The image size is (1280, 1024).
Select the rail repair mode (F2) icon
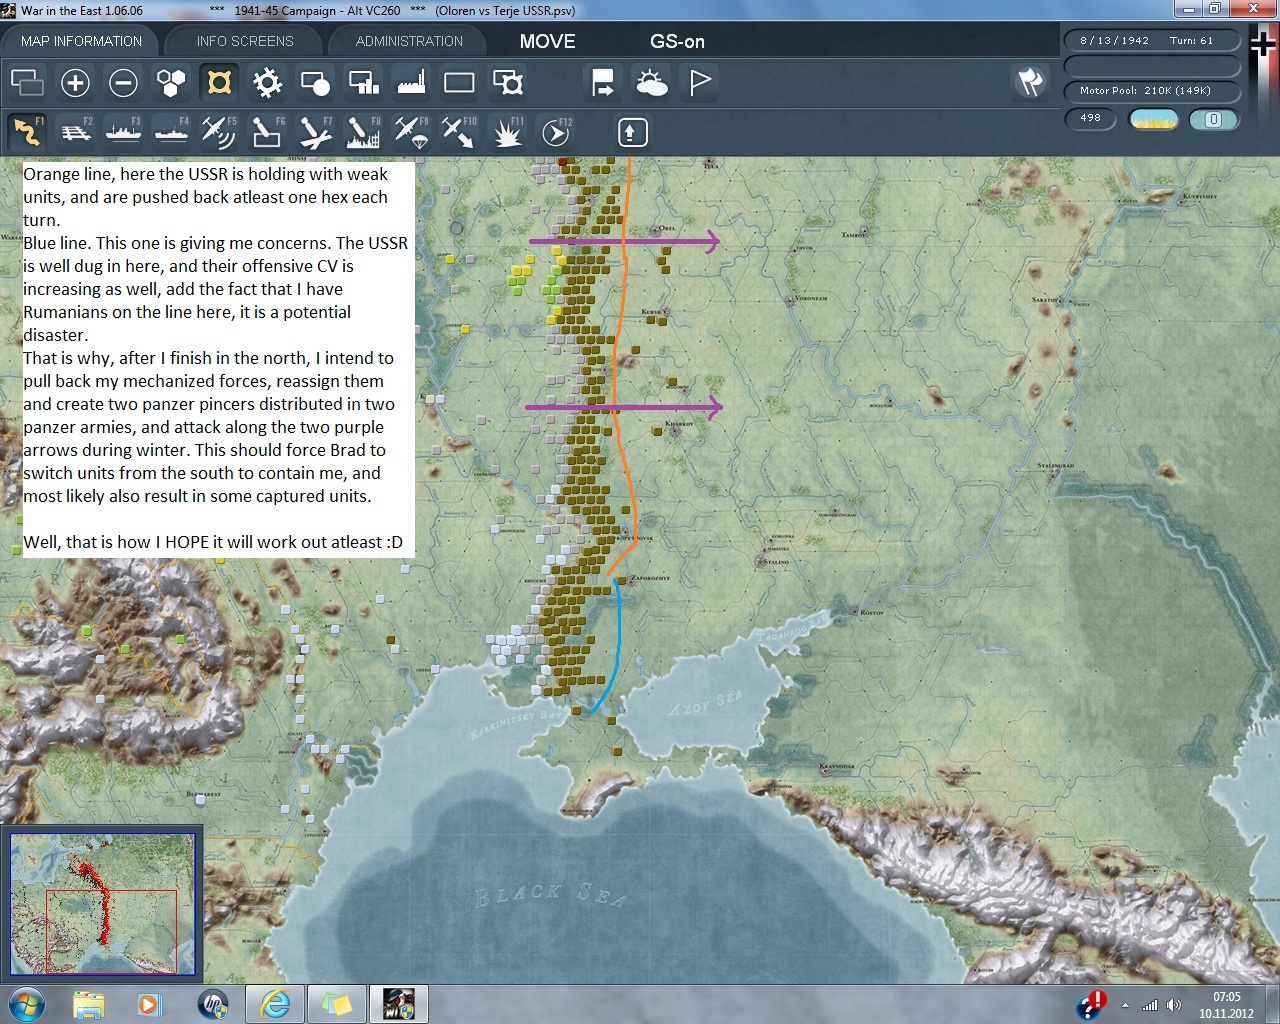(x=76, y=132)
